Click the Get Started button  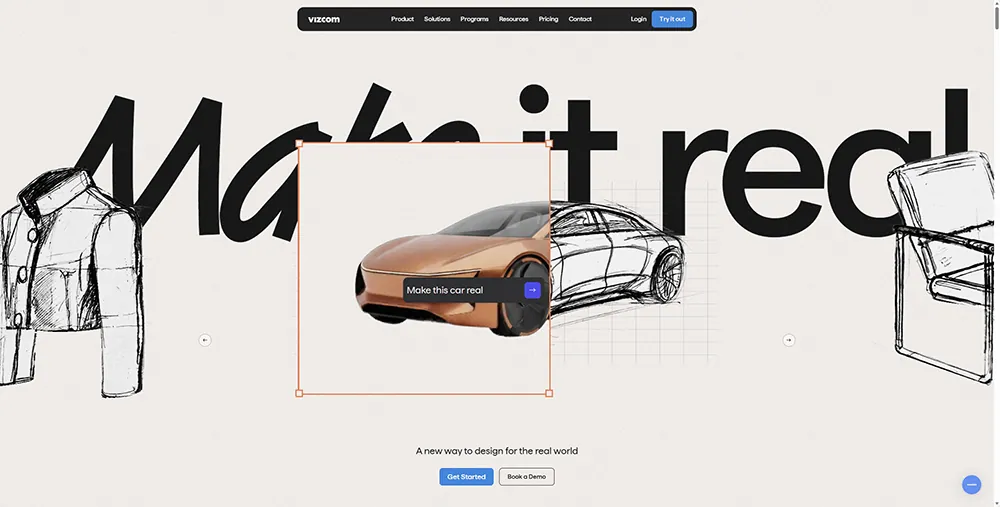466,477
